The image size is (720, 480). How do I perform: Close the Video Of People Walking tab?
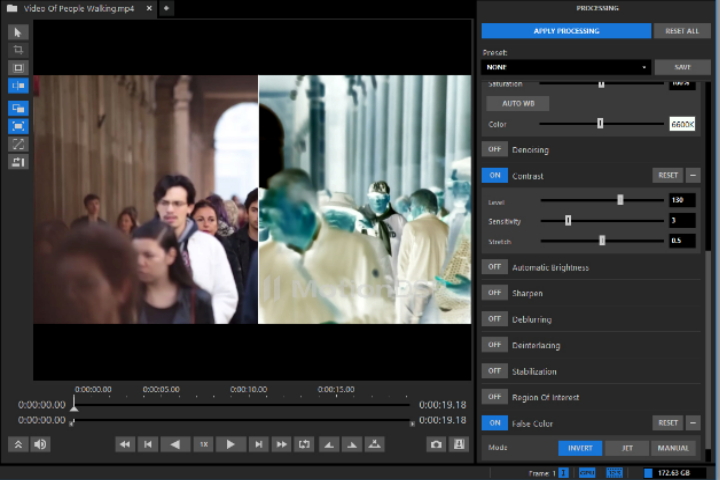[x=149, y=8]
